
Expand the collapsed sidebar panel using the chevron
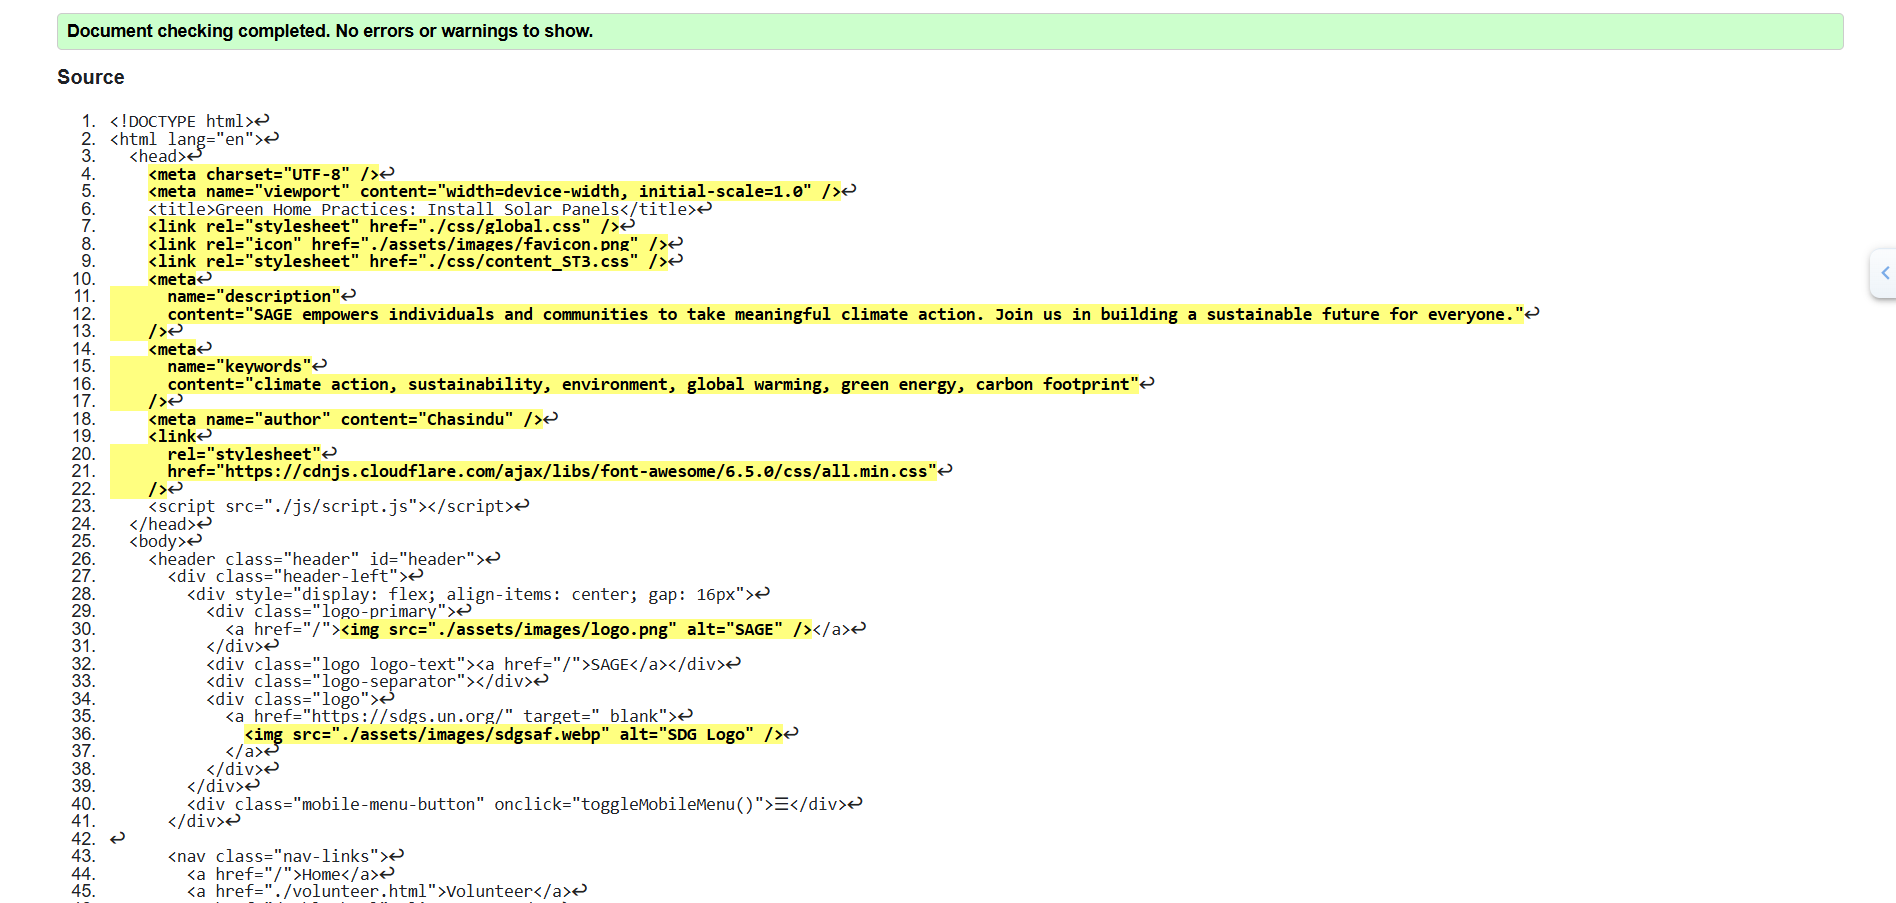[x=1884, y=273]
